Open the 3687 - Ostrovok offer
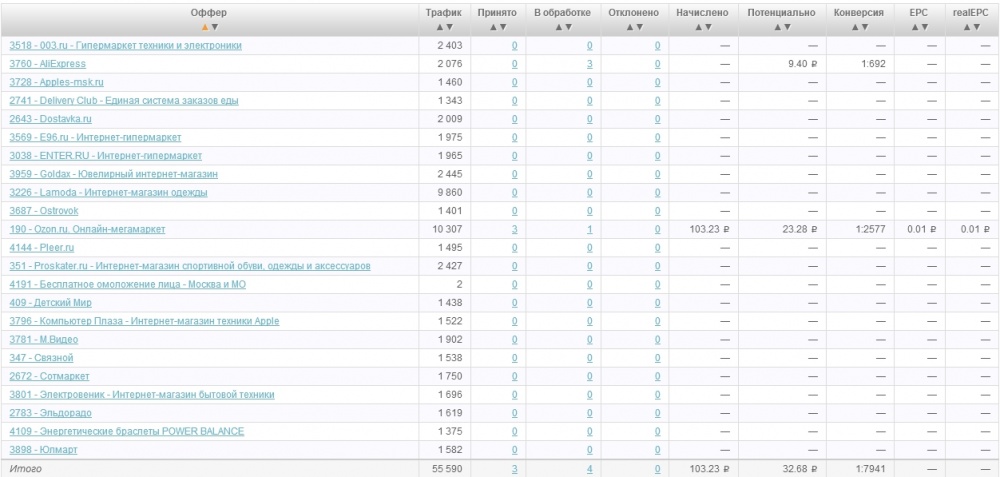Image resolution: width=1000 pixels, height=477 pixels. tap(44, 211)
